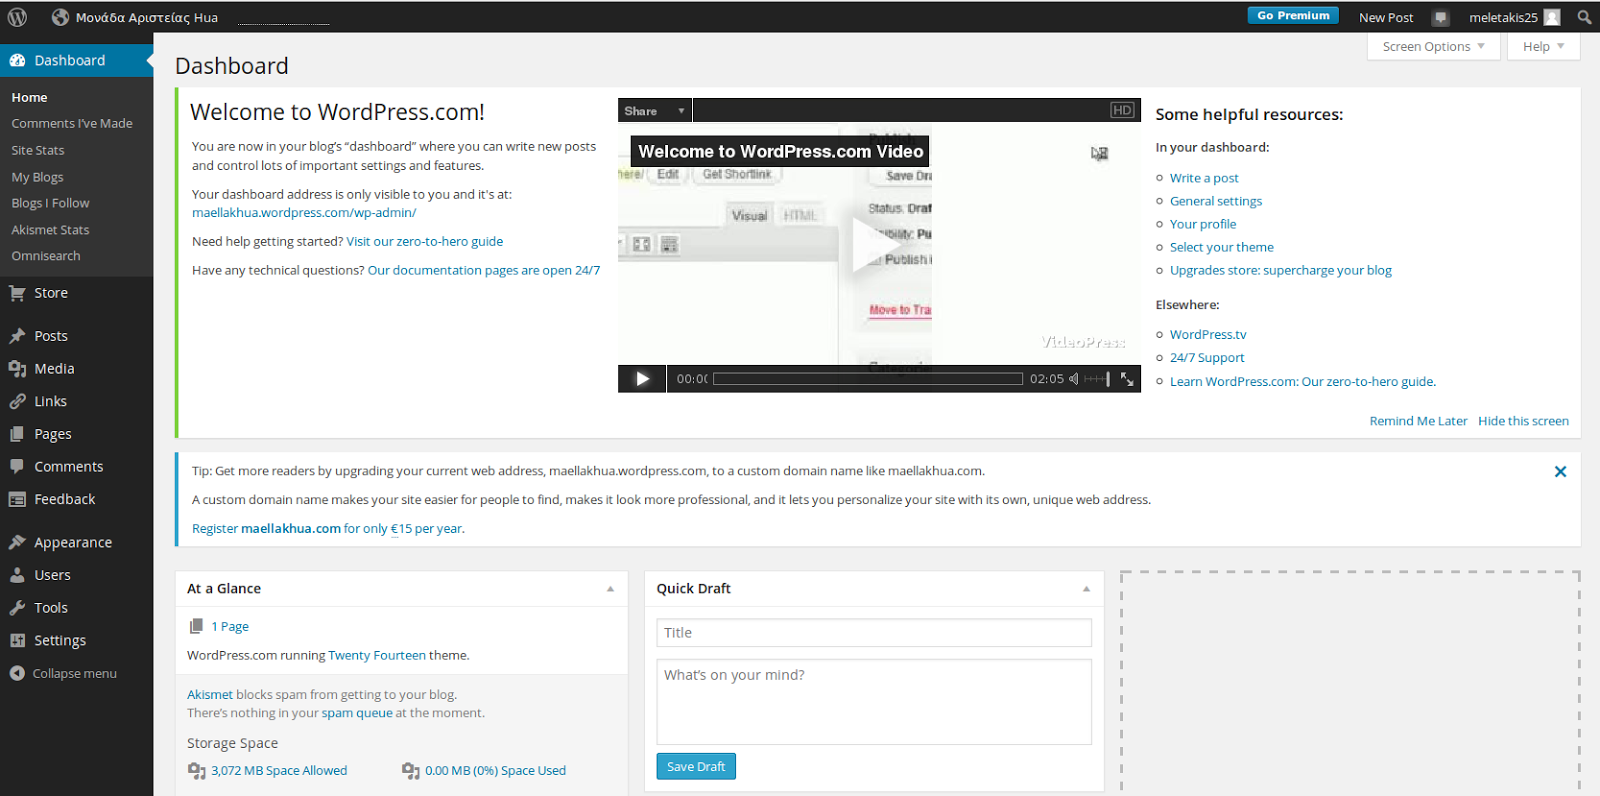Click the large play overlay on video
Image resolution: width=1600 pixels, height=796 pixels.
[876, 245]
